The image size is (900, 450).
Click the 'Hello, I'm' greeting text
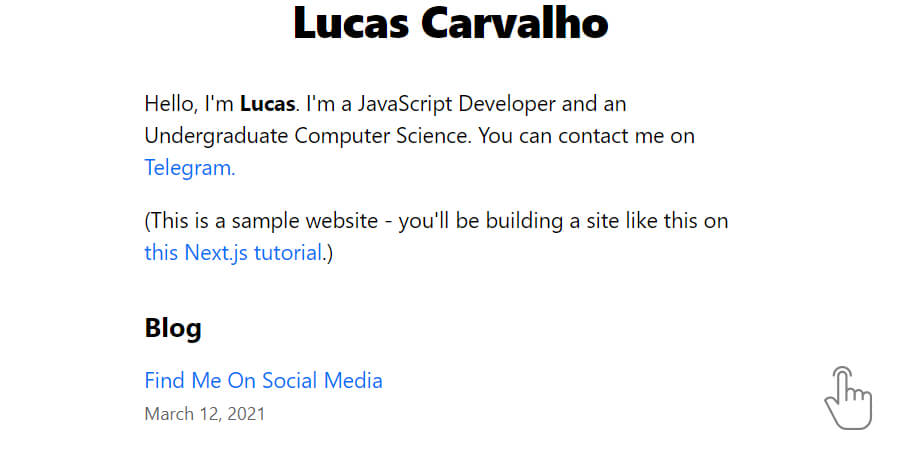tap(189, 105)
